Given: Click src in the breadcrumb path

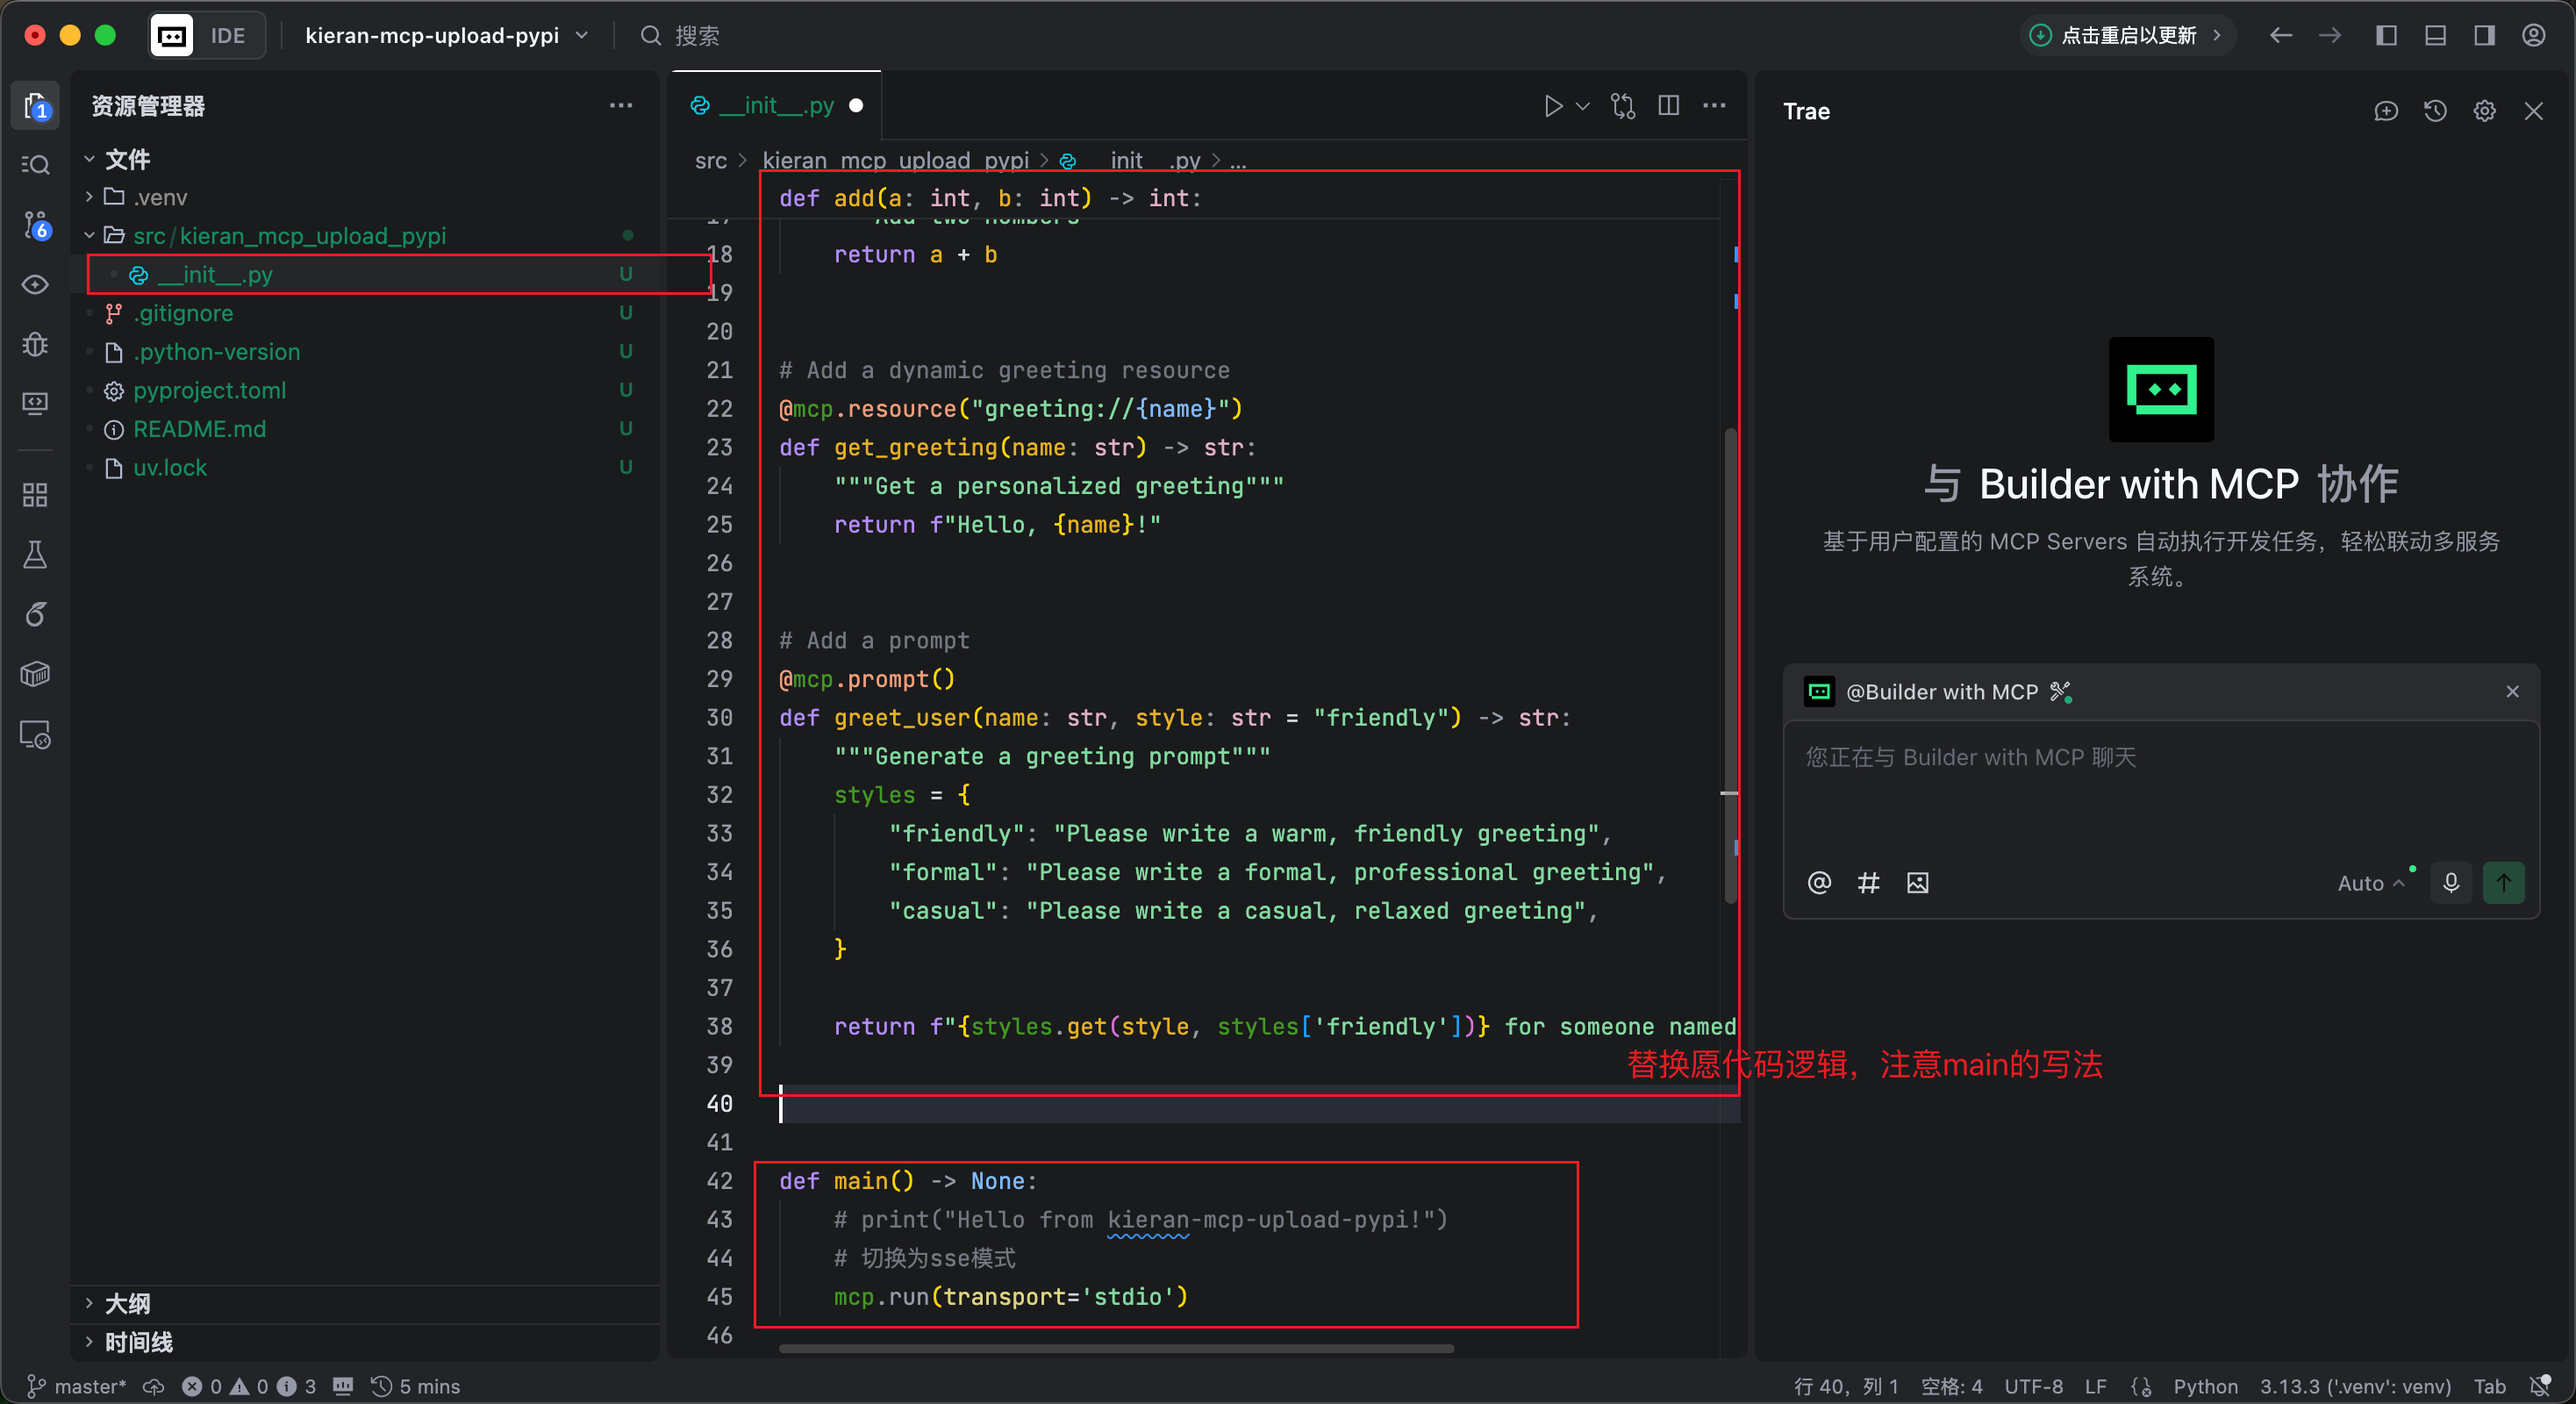Looking at the screenshot, I should [x=711, y=160].
